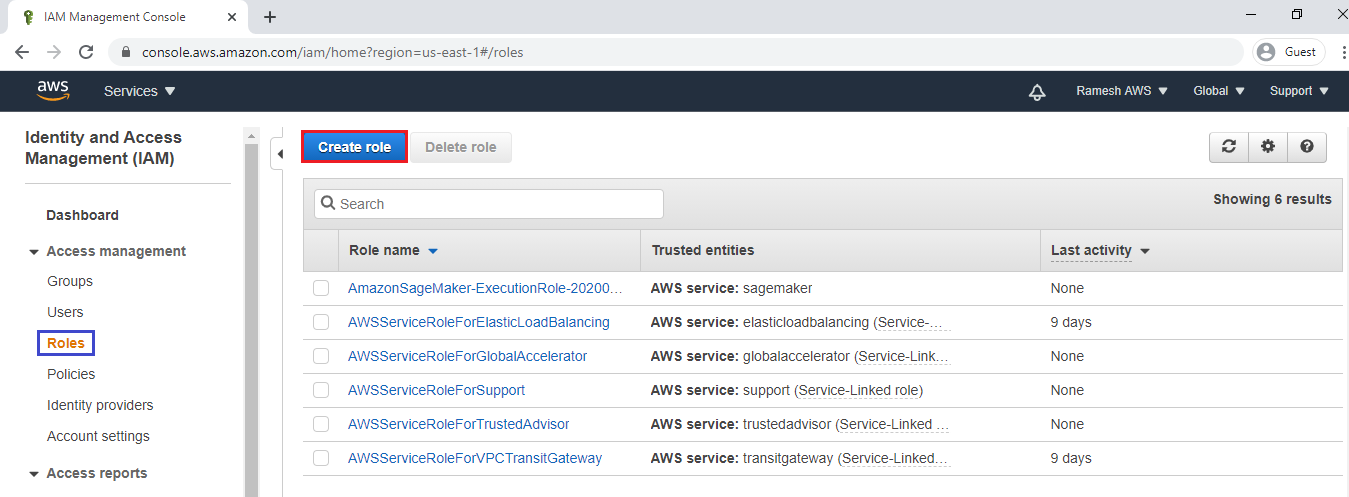Open Dashboard in the sidebar

point(82,215)
